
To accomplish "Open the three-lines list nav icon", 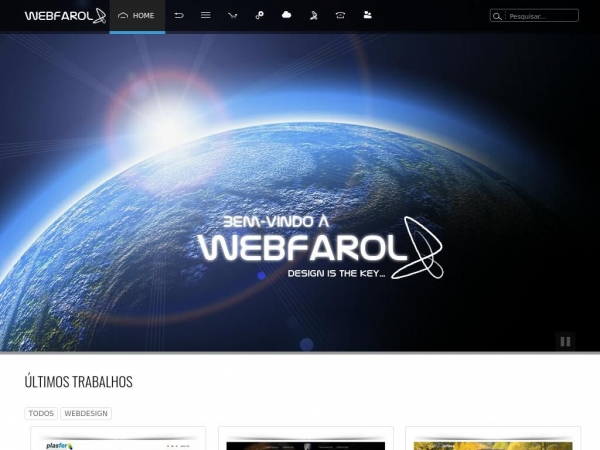I will [x=205, y=15].
